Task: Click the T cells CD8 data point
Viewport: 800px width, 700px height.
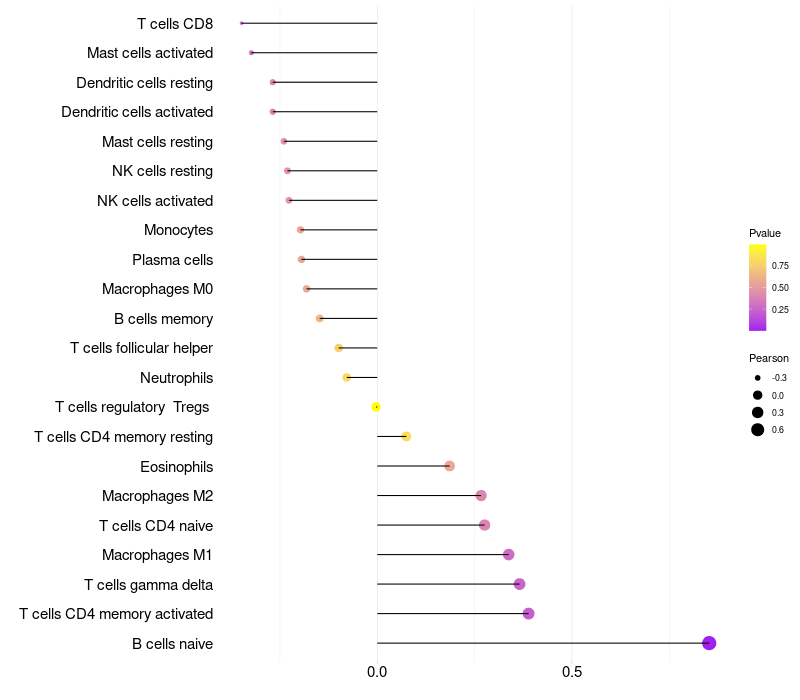Action: tap(242, 23)
